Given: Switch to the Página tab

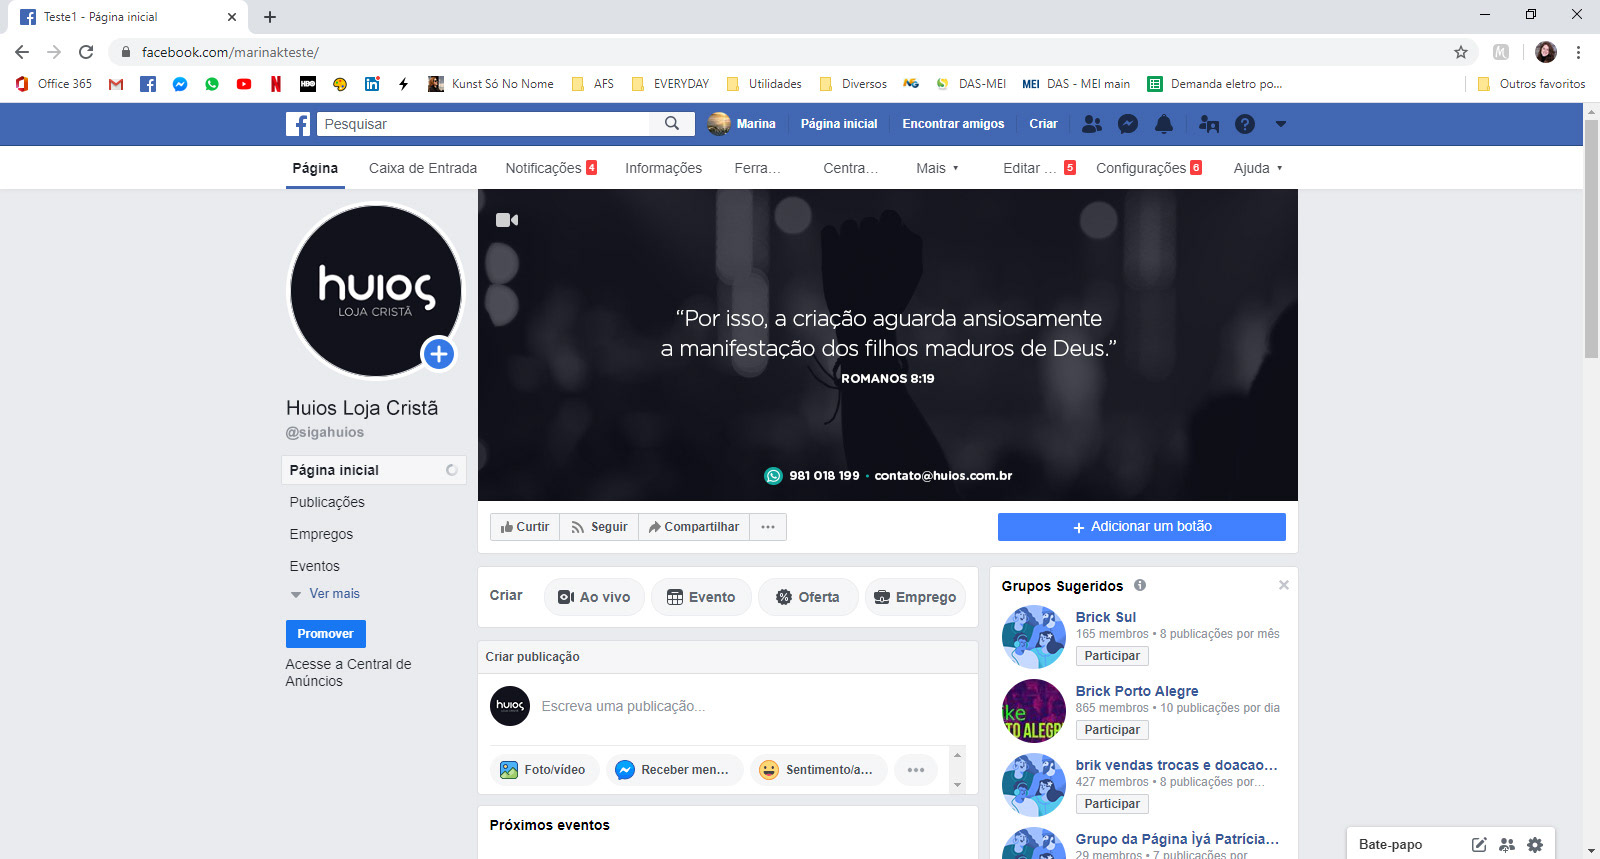Looking at the screenshot, I should pos(315,168).
